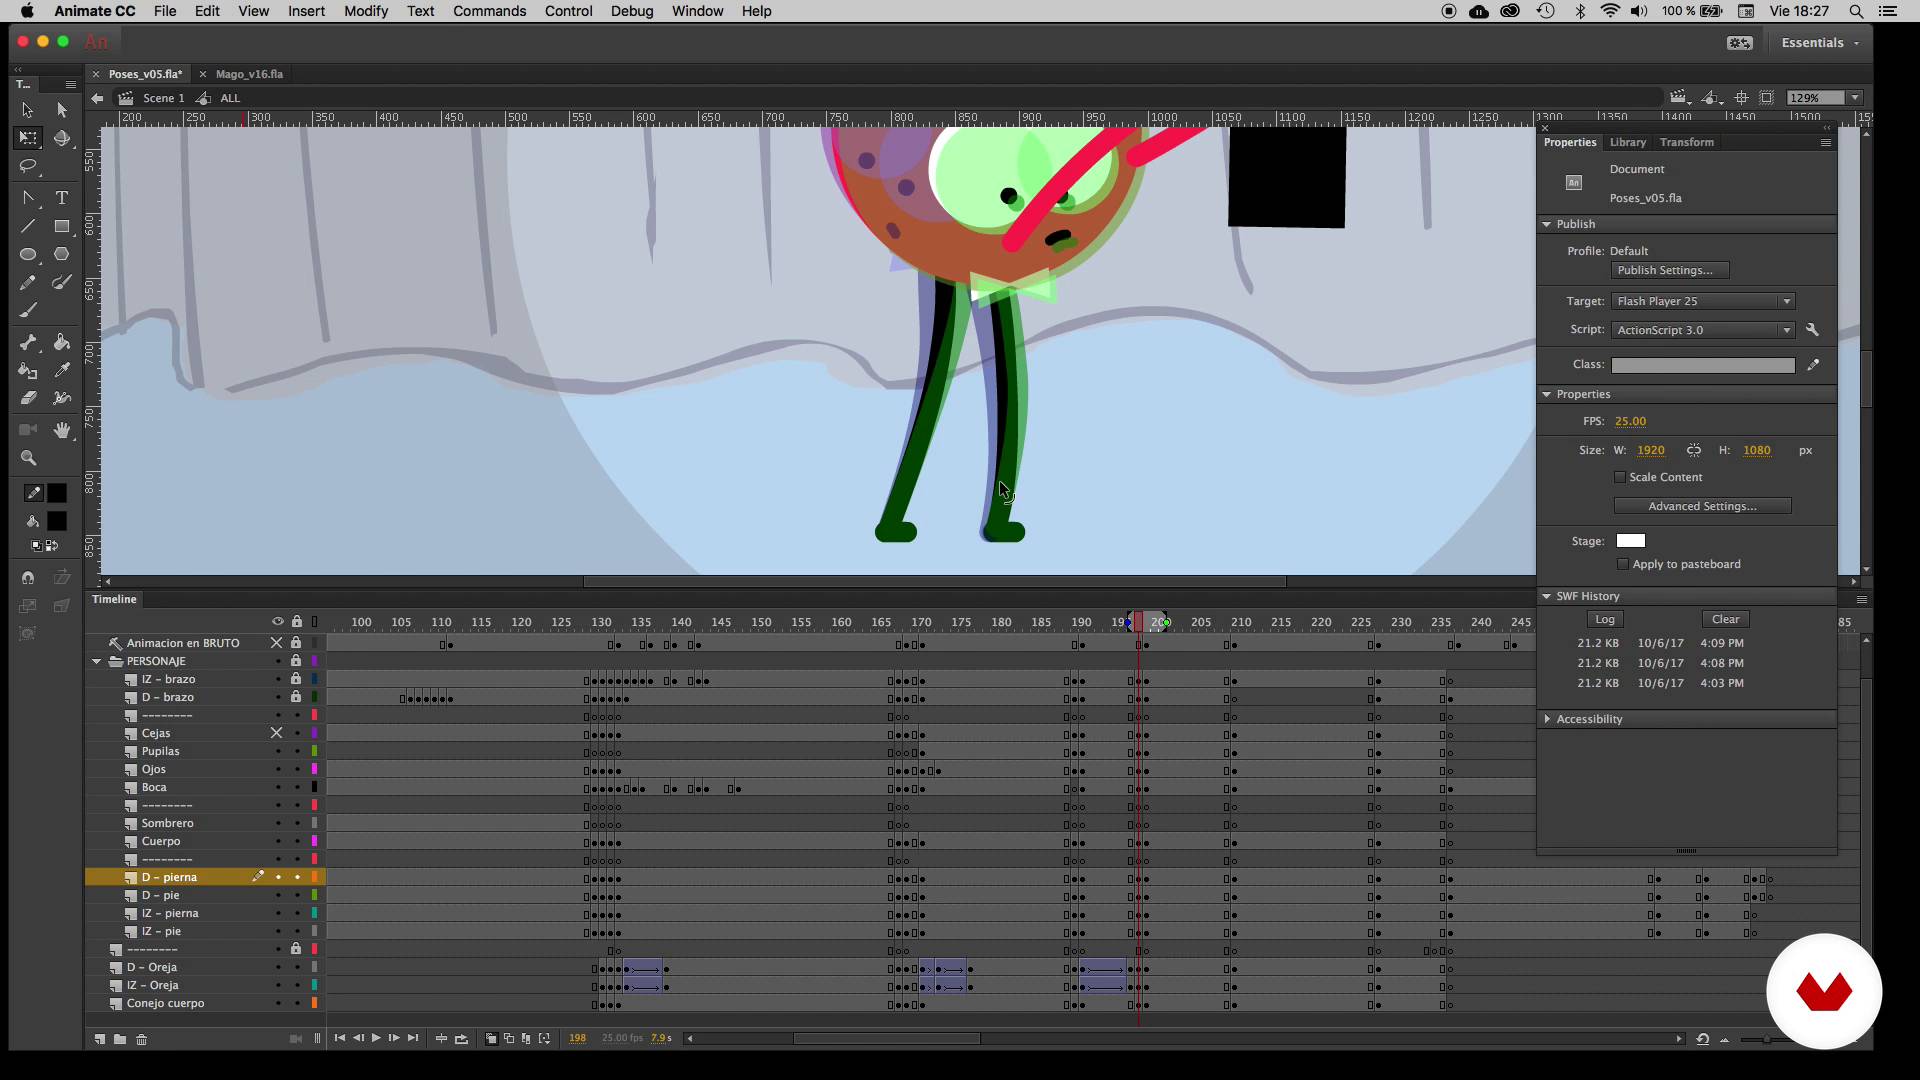The height and width of the screenshot is (1080, 1920).
Task: Select the Paint Brush tool
Action: click(62, 283)
